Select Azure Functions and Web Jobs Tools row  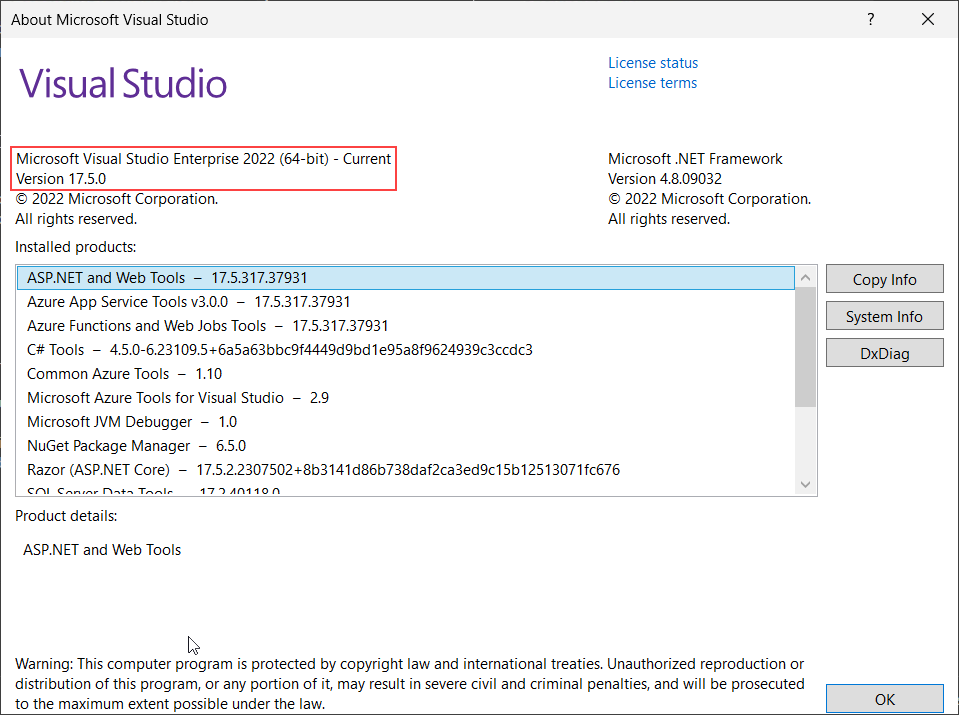point(406,326)
